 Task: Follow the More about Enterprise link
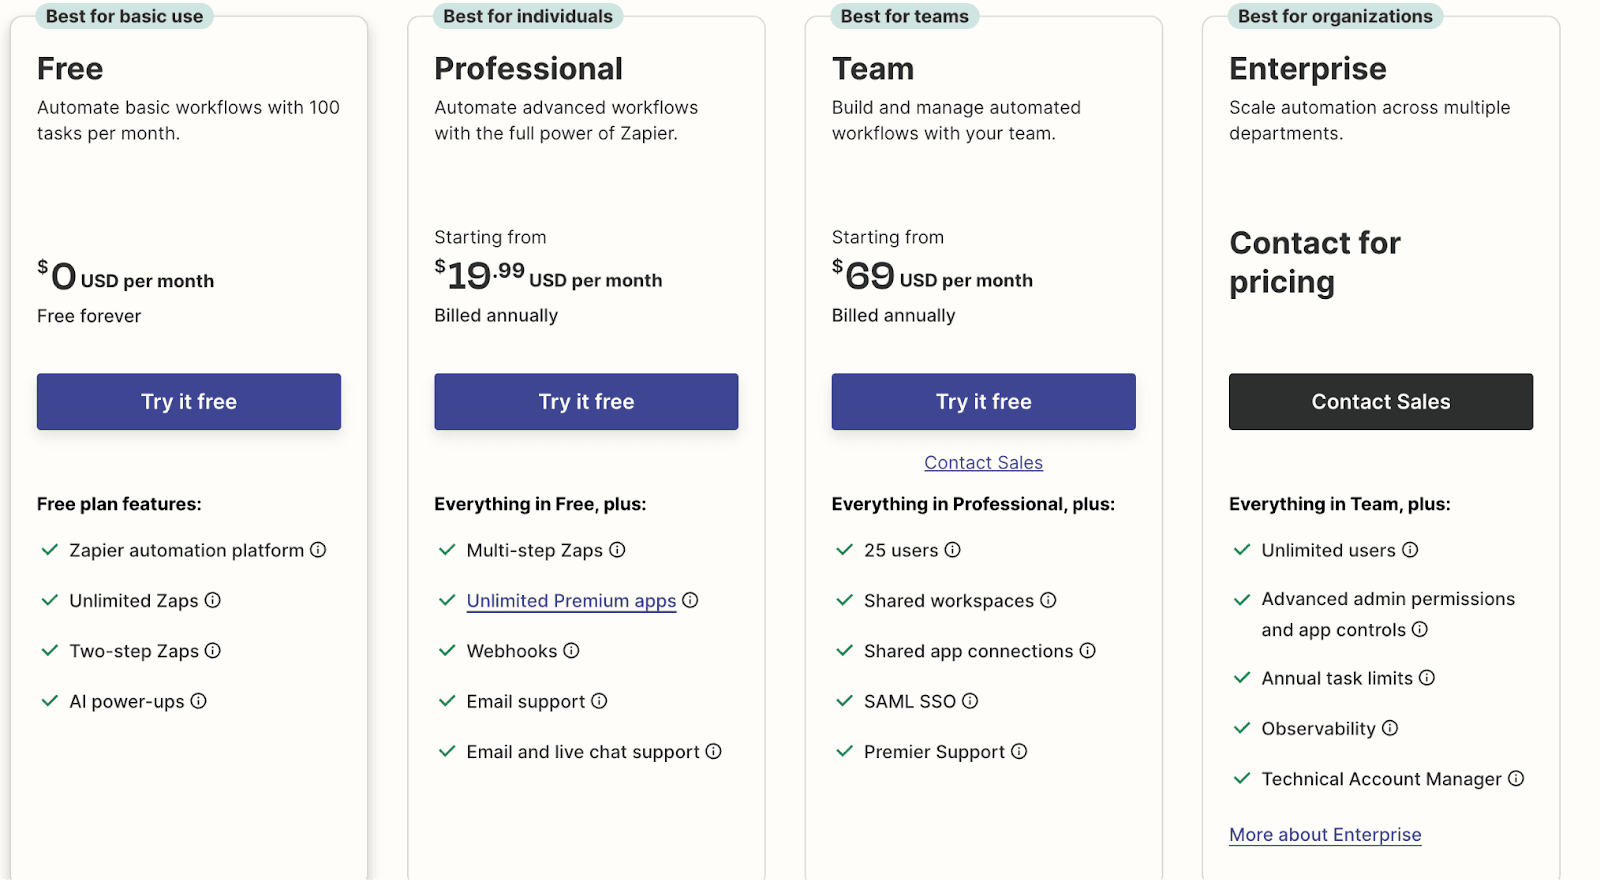click(x=1325, y=835)
